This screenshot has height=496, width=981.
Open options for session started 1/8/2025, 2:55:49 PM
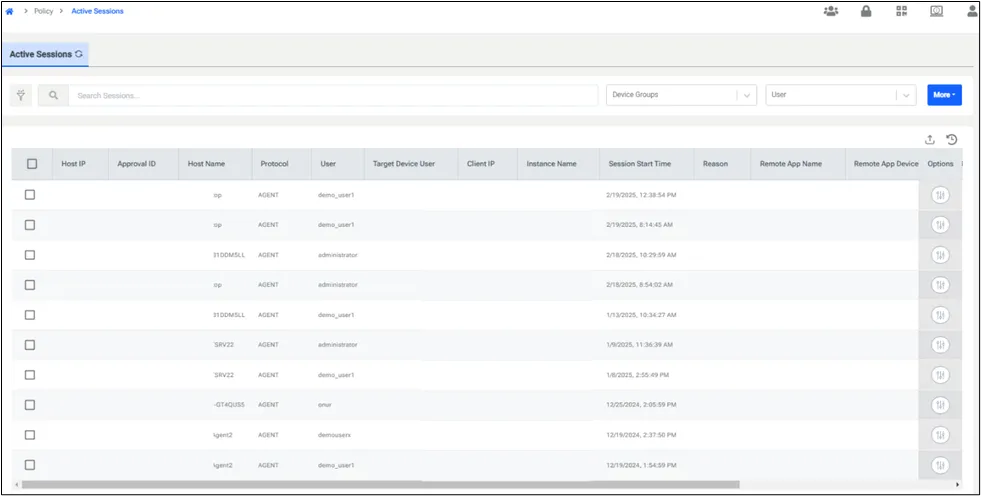940,375
